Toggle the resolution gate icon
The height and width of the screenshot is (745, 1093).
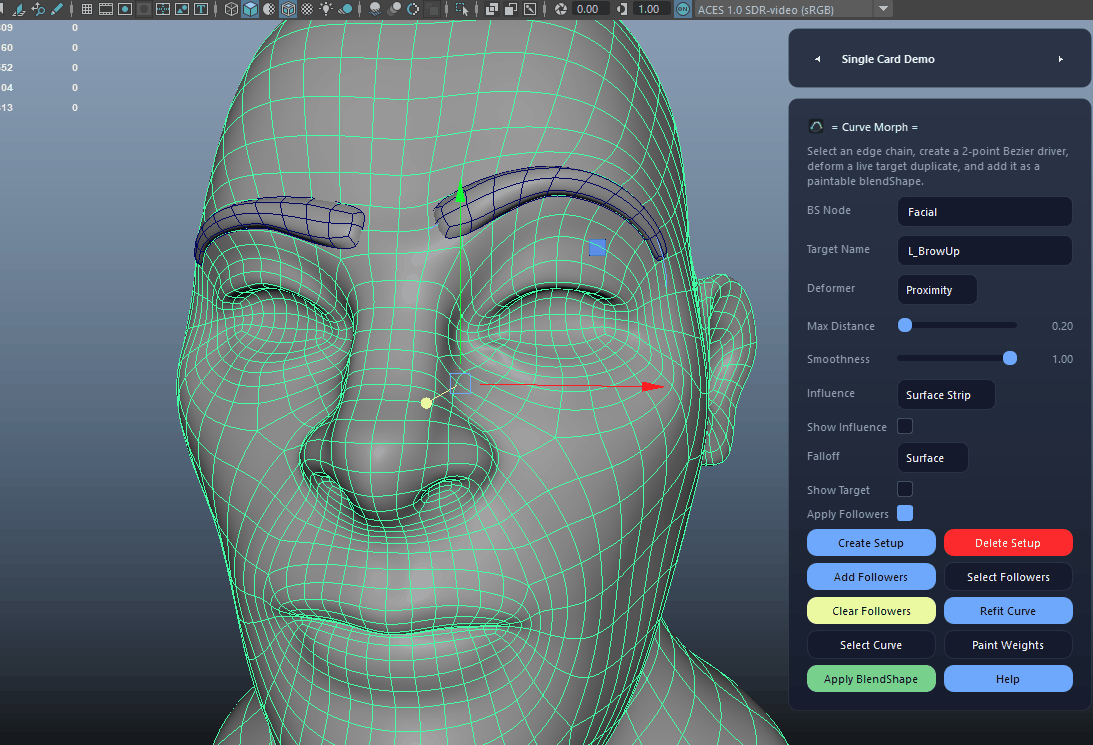click(125, 10)
